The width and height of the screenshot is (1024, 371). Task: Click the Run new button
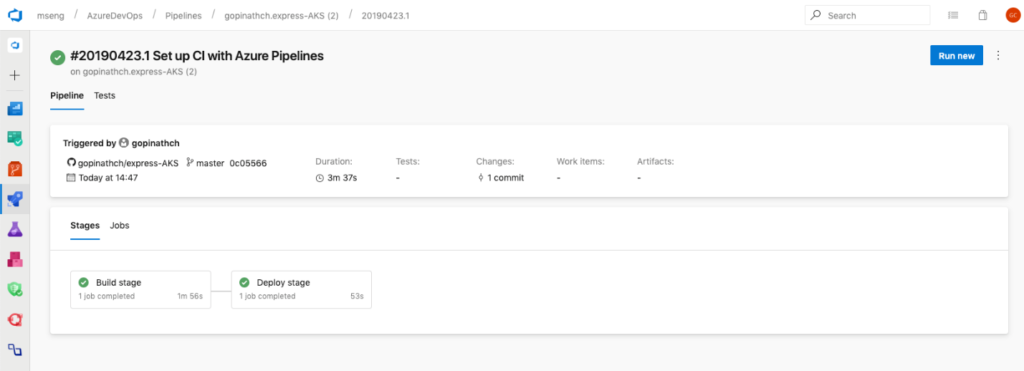point(956,56)
